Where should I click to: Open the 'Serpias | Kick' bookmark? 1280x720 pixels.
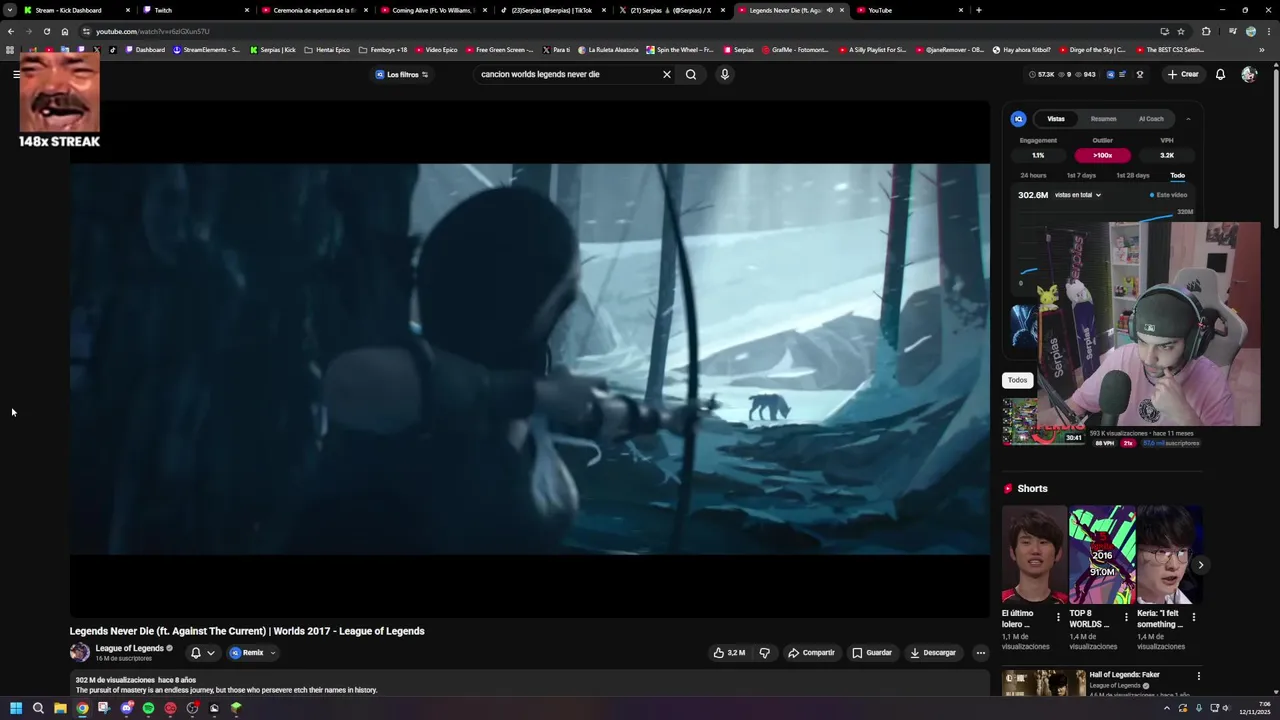pyautogui.click(x=273, y=49)
